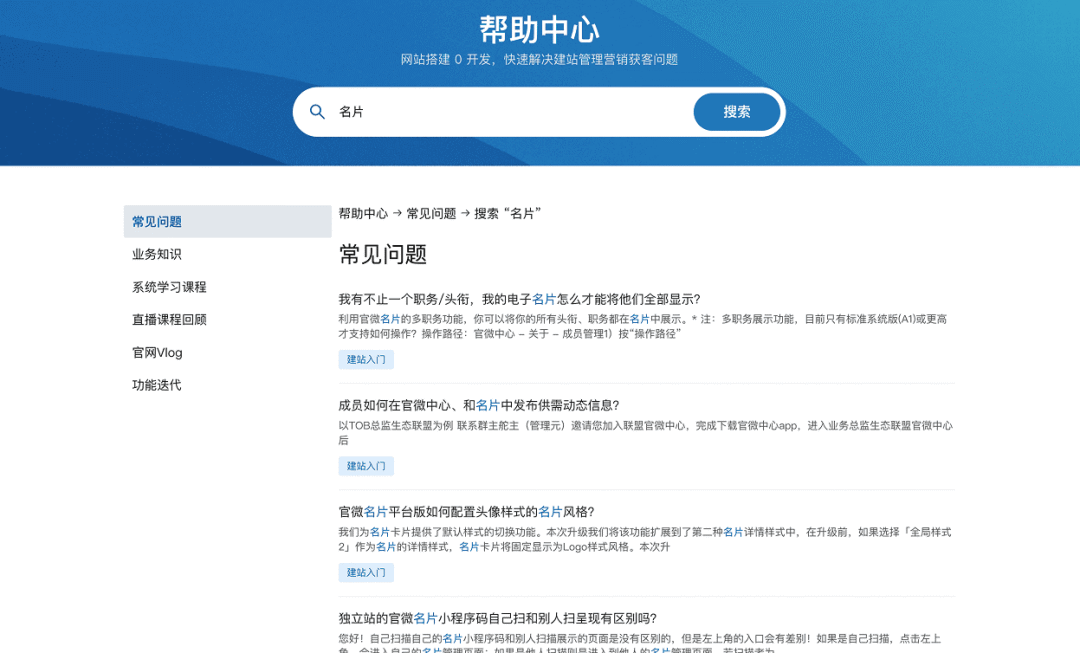Click the 帮助中心 page title in banner
1080x653 pixels.
coord(539,28)
